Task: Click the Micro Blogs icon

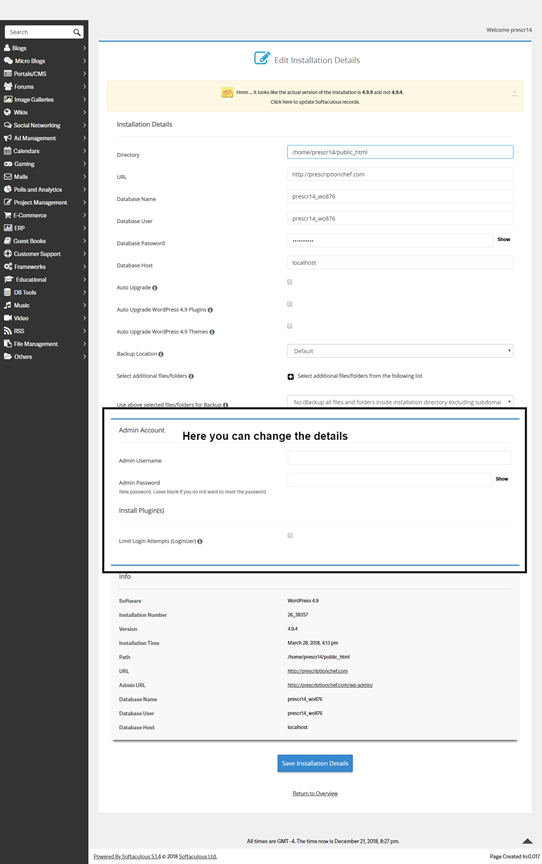Action: [8, 61]
